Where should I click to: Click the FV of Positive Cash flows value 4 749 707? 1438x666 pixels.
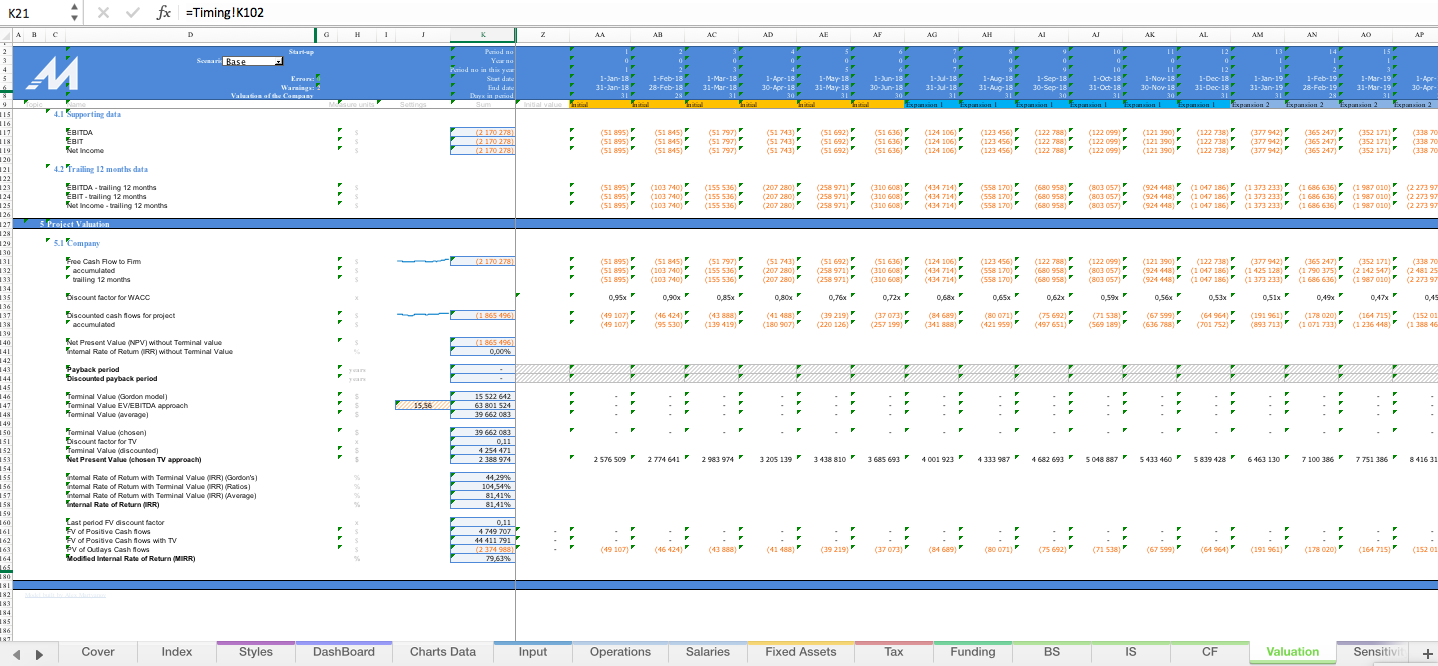point(483,531)
